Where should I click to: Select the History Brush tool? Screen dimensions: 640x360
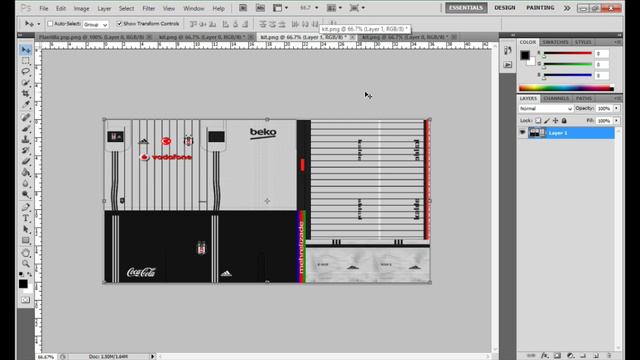click(26, 151)
